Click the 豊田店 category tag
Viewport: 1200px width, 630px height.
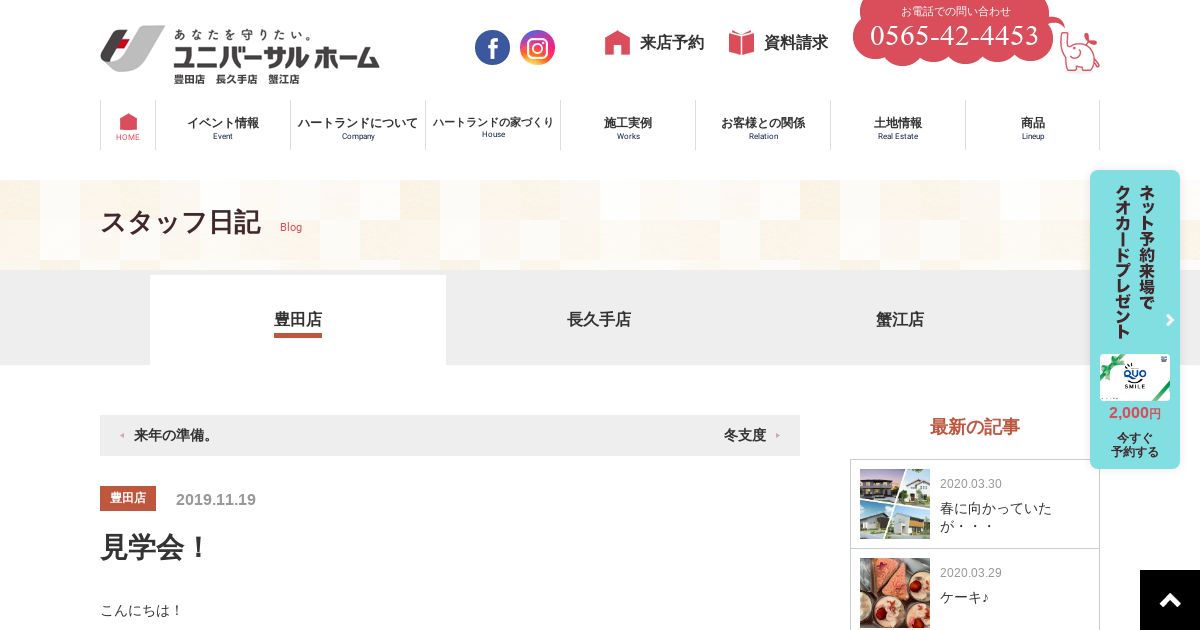tap(128, 498)
